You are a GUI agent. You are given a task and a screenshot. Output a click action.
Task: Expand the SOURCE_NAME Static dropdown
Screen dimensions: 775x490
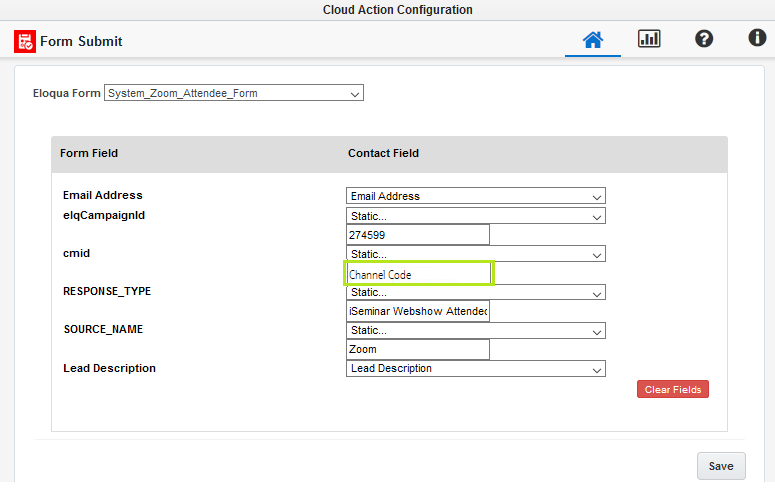pos(475,331)
